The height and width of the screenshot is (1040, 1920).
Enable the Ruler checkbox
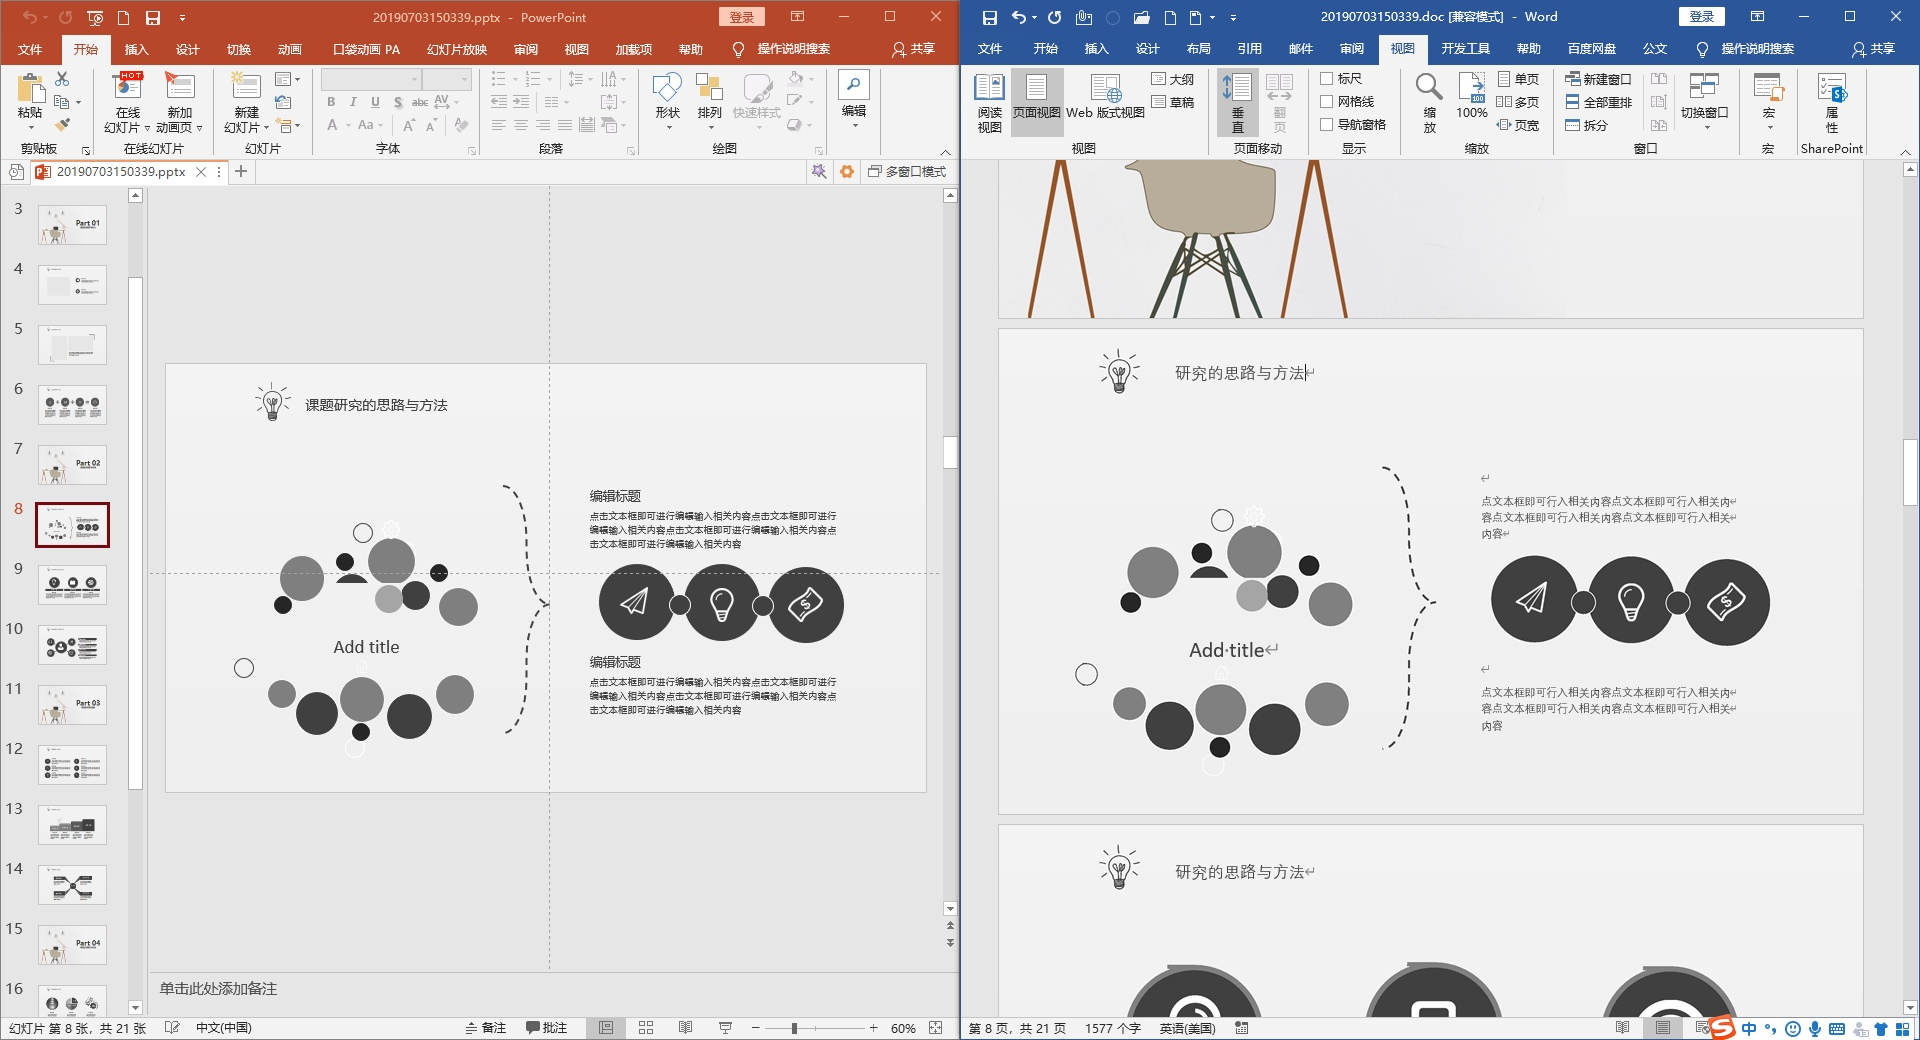pyautogui.click(x=1327, y=79)
